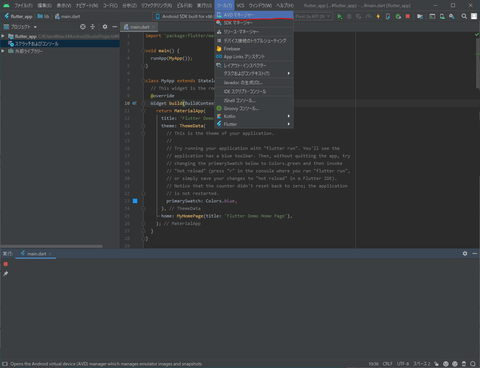Click the Run app green play icon
Viewport: 480px width, 368px height.
(x=340, y=16)
